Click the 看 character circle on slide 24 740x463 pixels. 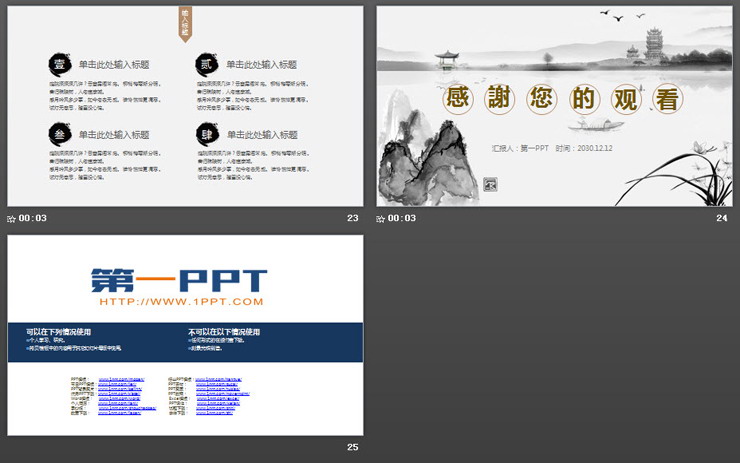click(667, 99)
